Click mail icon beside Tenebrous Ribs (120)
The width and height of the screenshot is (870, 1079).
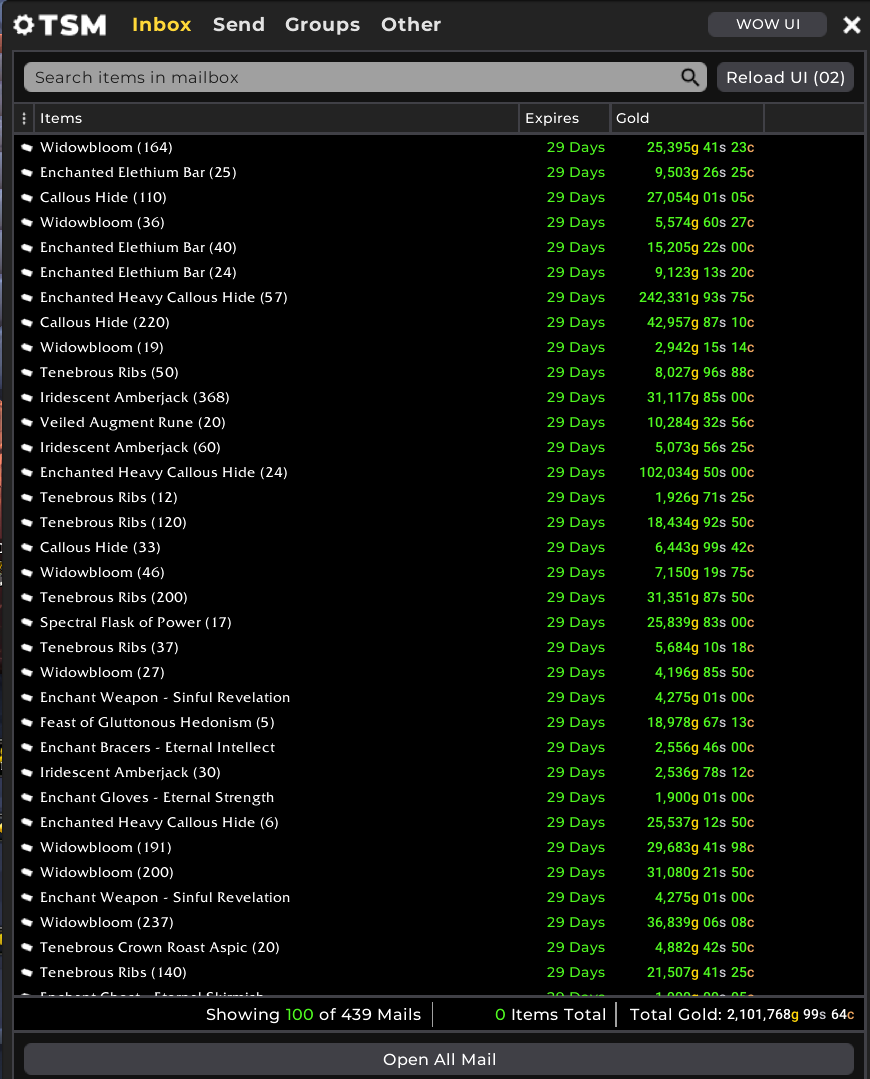pyautogui.click(x=27, y=522)
